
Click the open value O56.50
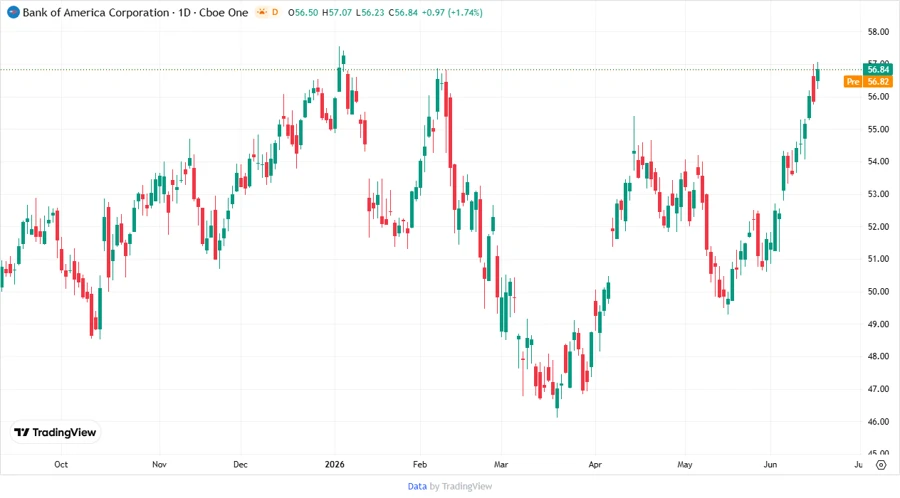point(302,12)
